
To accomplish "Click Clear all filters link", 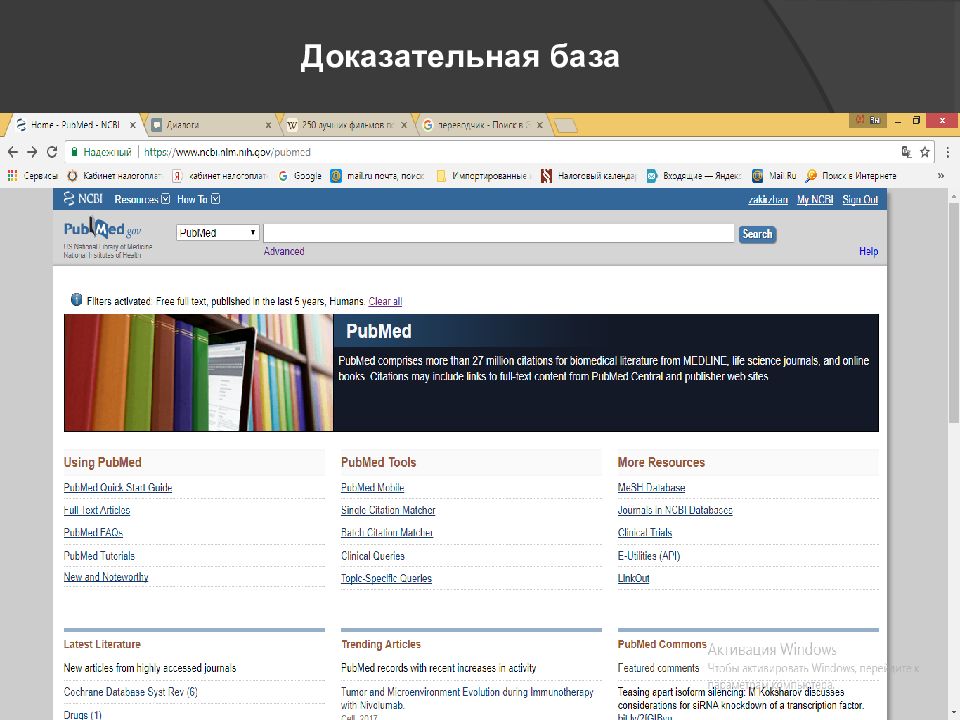I will point(385,301).
